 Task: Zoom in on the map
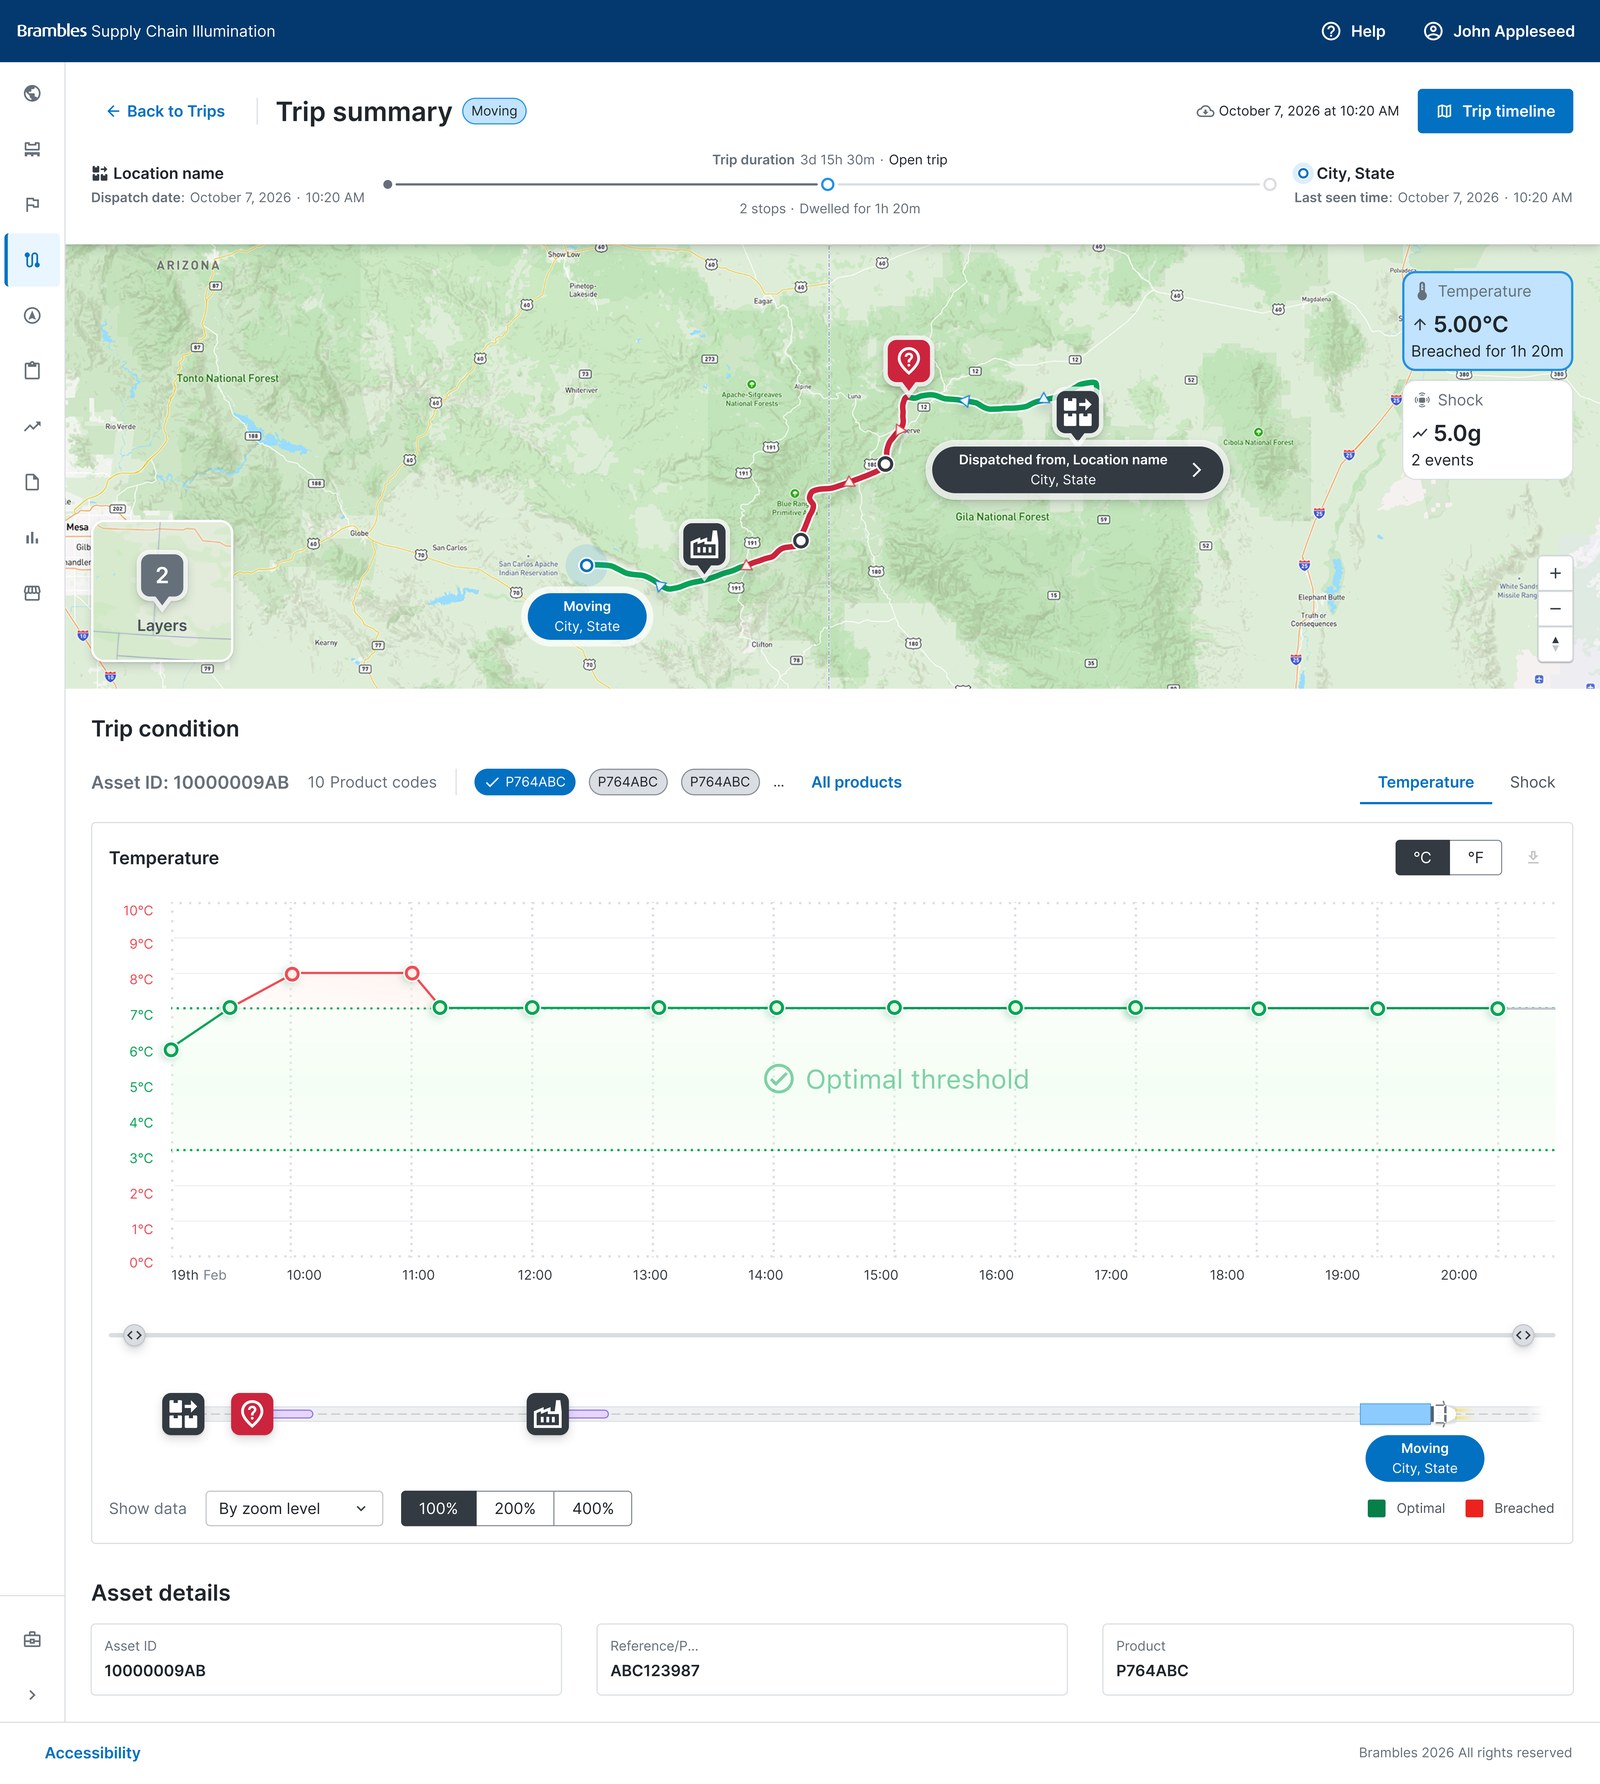click(1555, 574)
